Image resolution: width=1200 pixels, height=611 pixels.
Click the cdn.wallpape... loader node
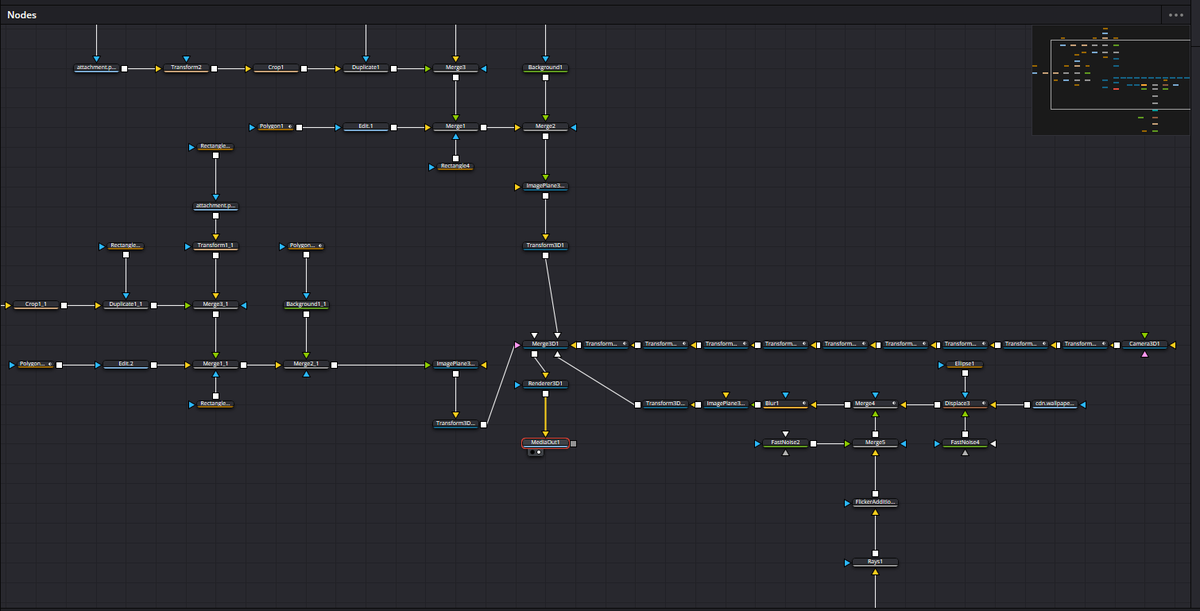1054,404
